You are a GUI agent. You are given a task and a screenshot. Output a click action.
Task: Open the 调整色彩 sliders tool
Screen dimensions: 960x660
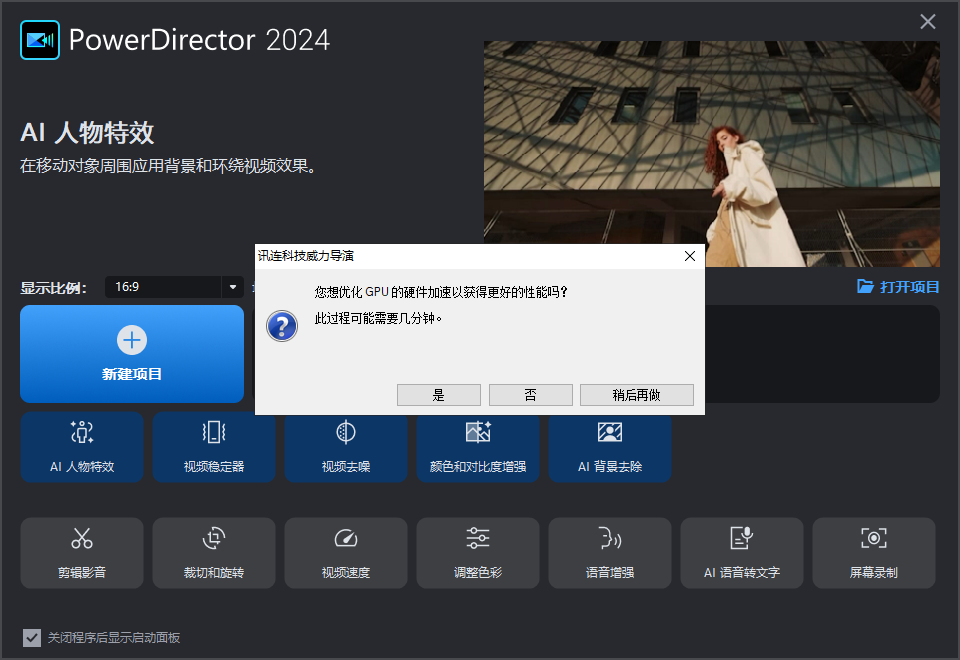478,552
